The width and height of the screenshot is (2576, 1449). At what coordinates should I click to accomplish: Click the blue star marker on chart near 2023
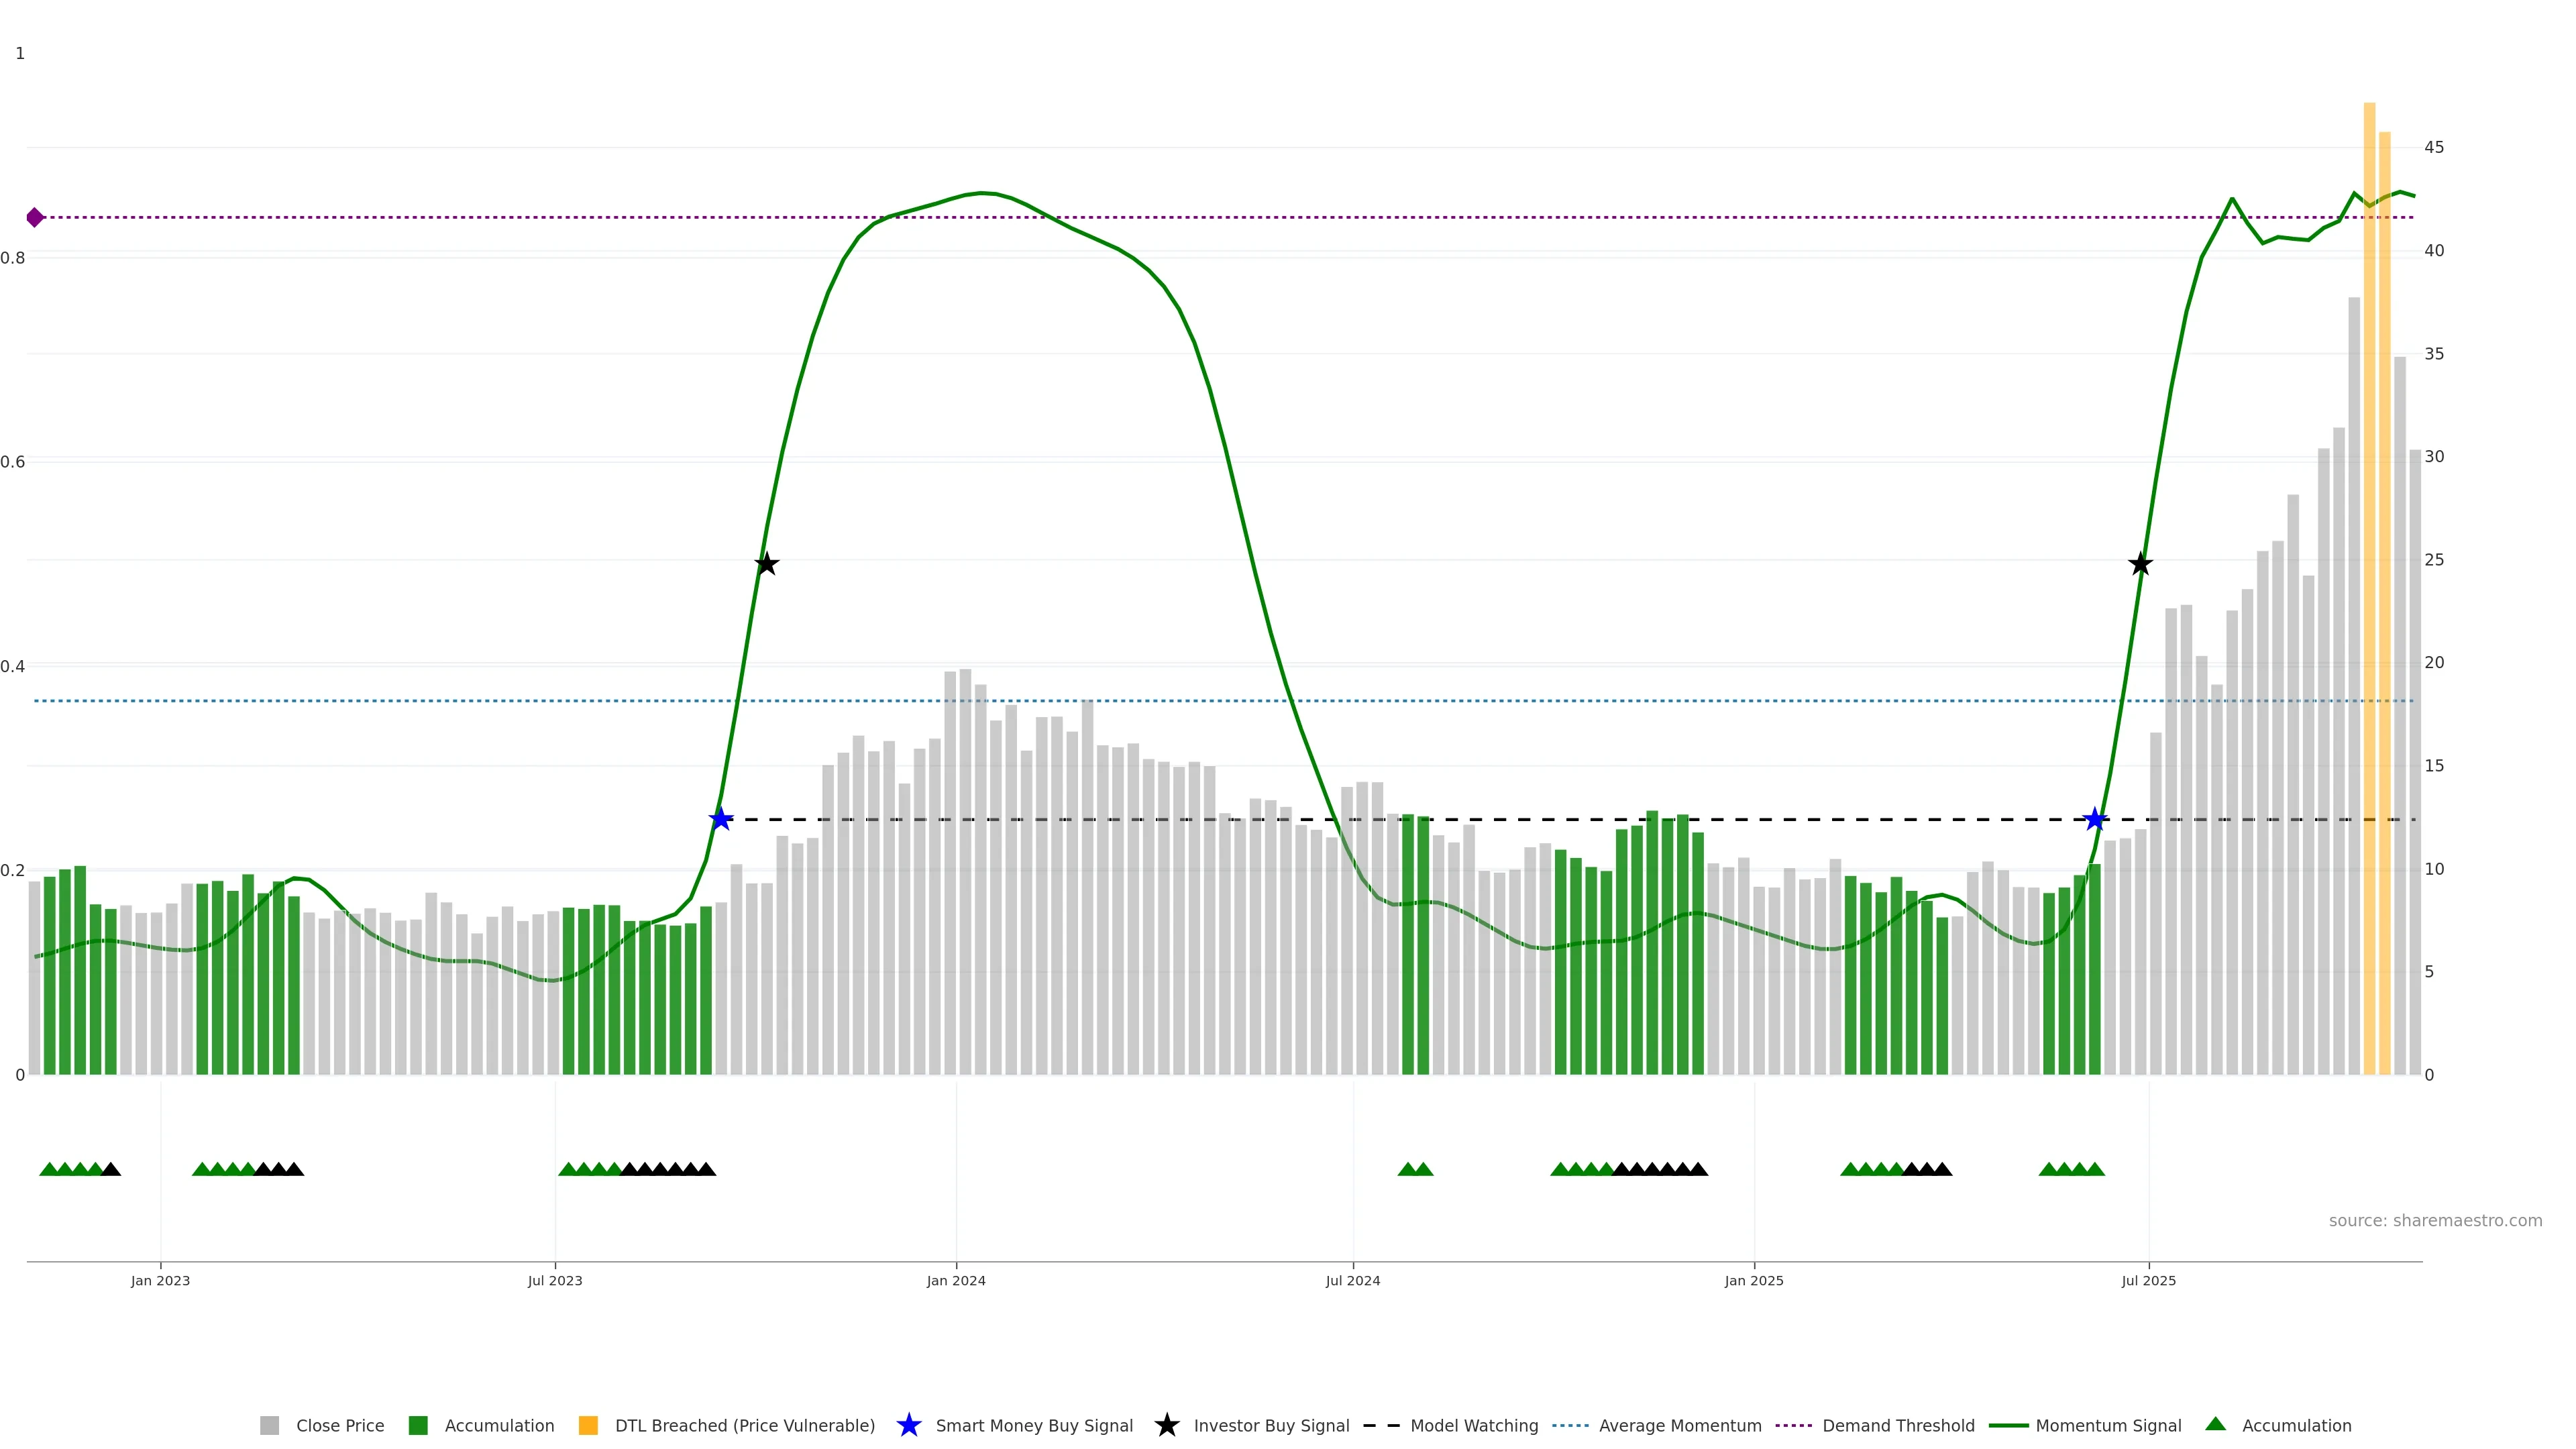coord(721,819)
